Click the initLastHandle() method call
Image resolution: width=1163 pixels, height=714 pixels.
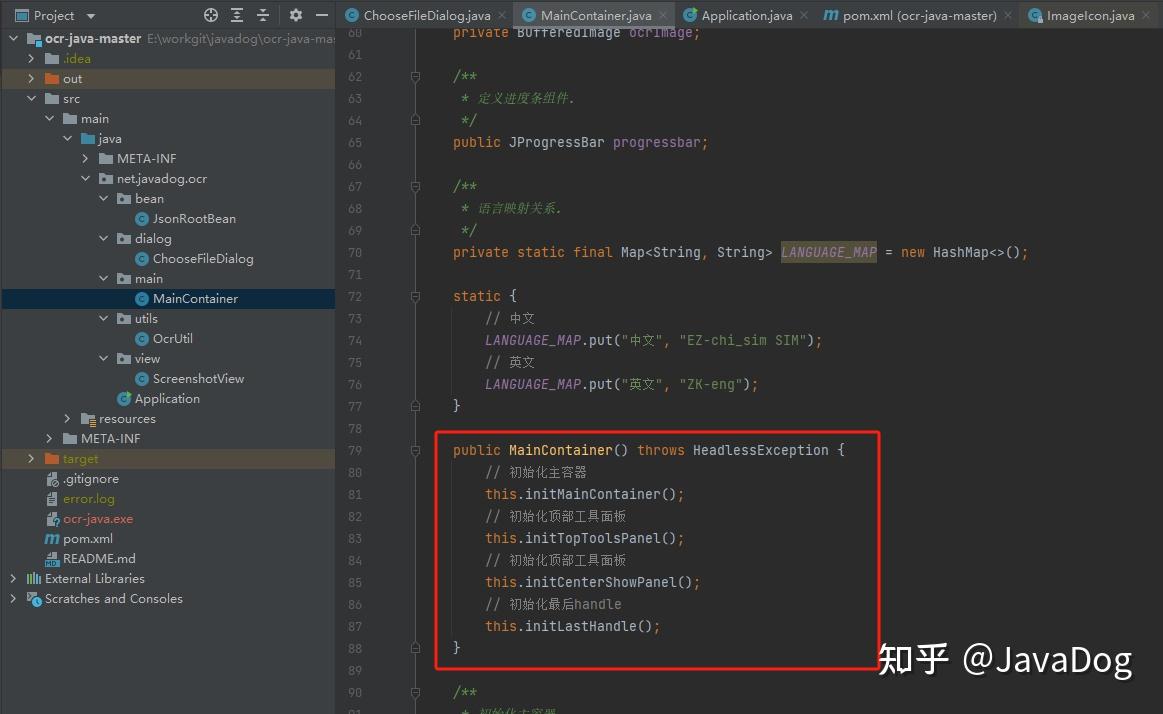coord(592,627)
